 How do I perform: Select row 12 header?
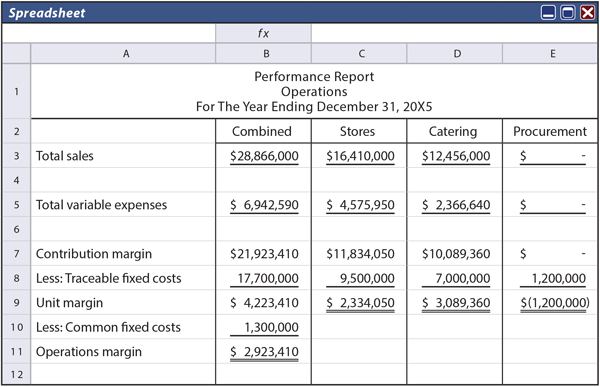pyautogui.click(x=16, y=374)
